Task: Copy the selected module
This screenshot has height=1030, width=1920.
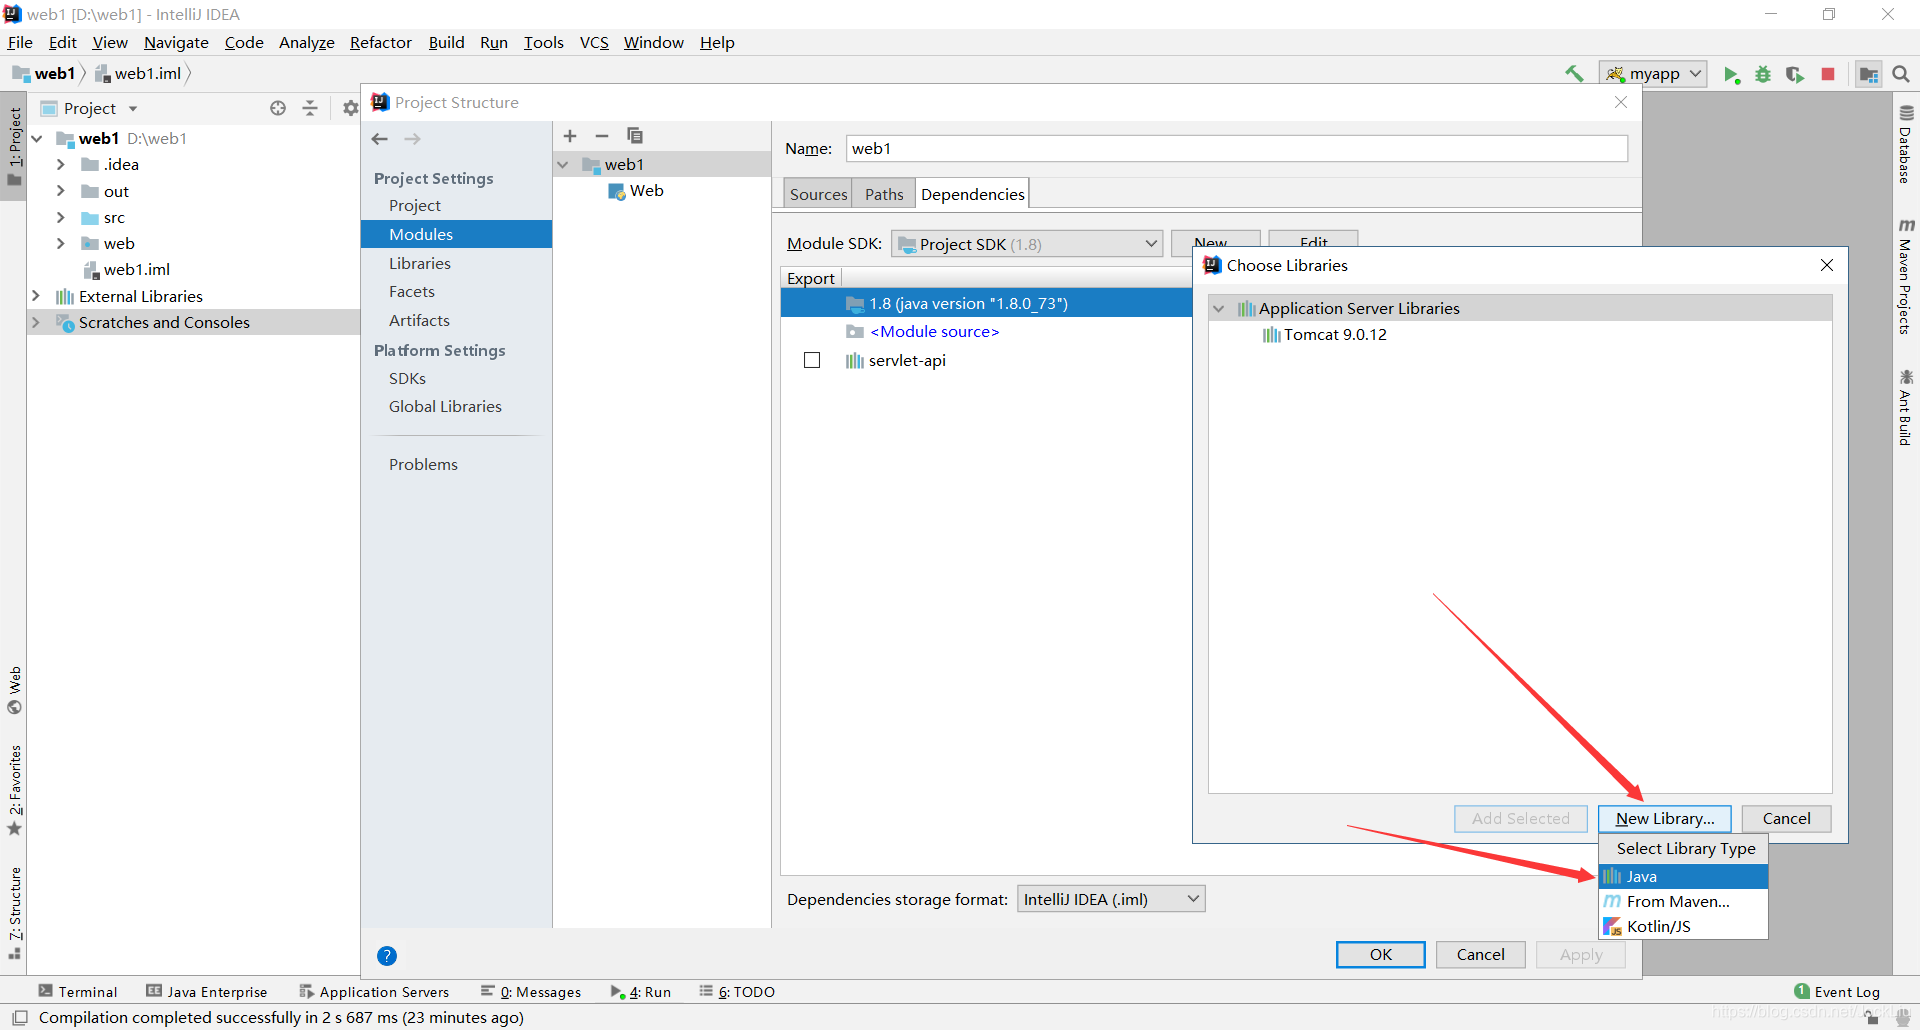Action: point(634,136)
